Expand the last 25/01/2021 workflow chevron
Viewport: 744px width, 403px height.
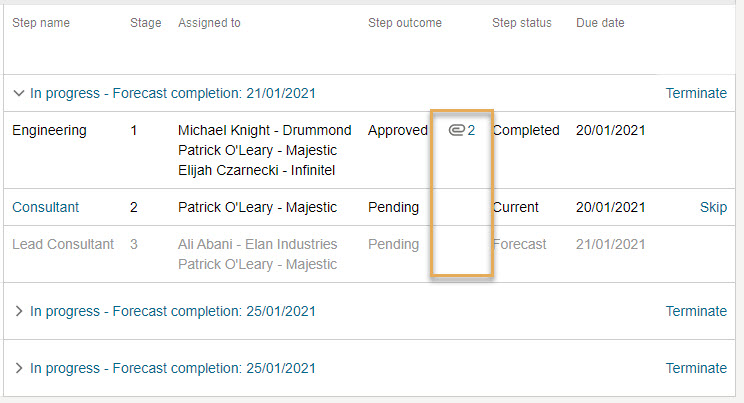(x=19, y=368)
